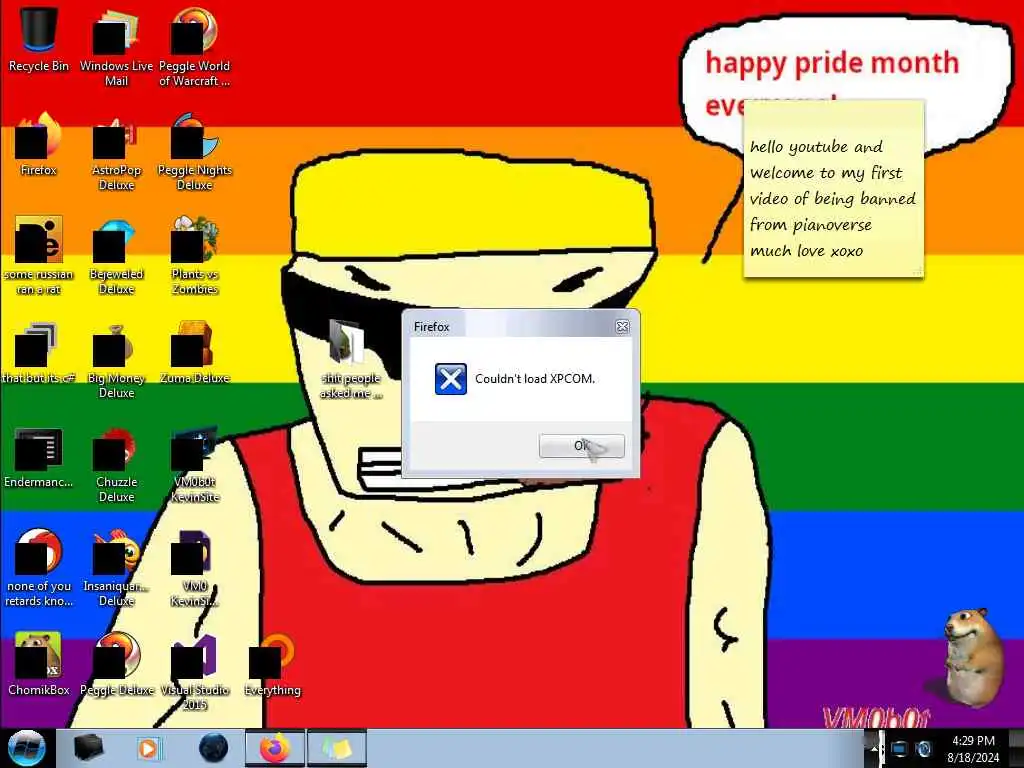
Task: Open the Windows Start menu orb
Action: point(26,748)
